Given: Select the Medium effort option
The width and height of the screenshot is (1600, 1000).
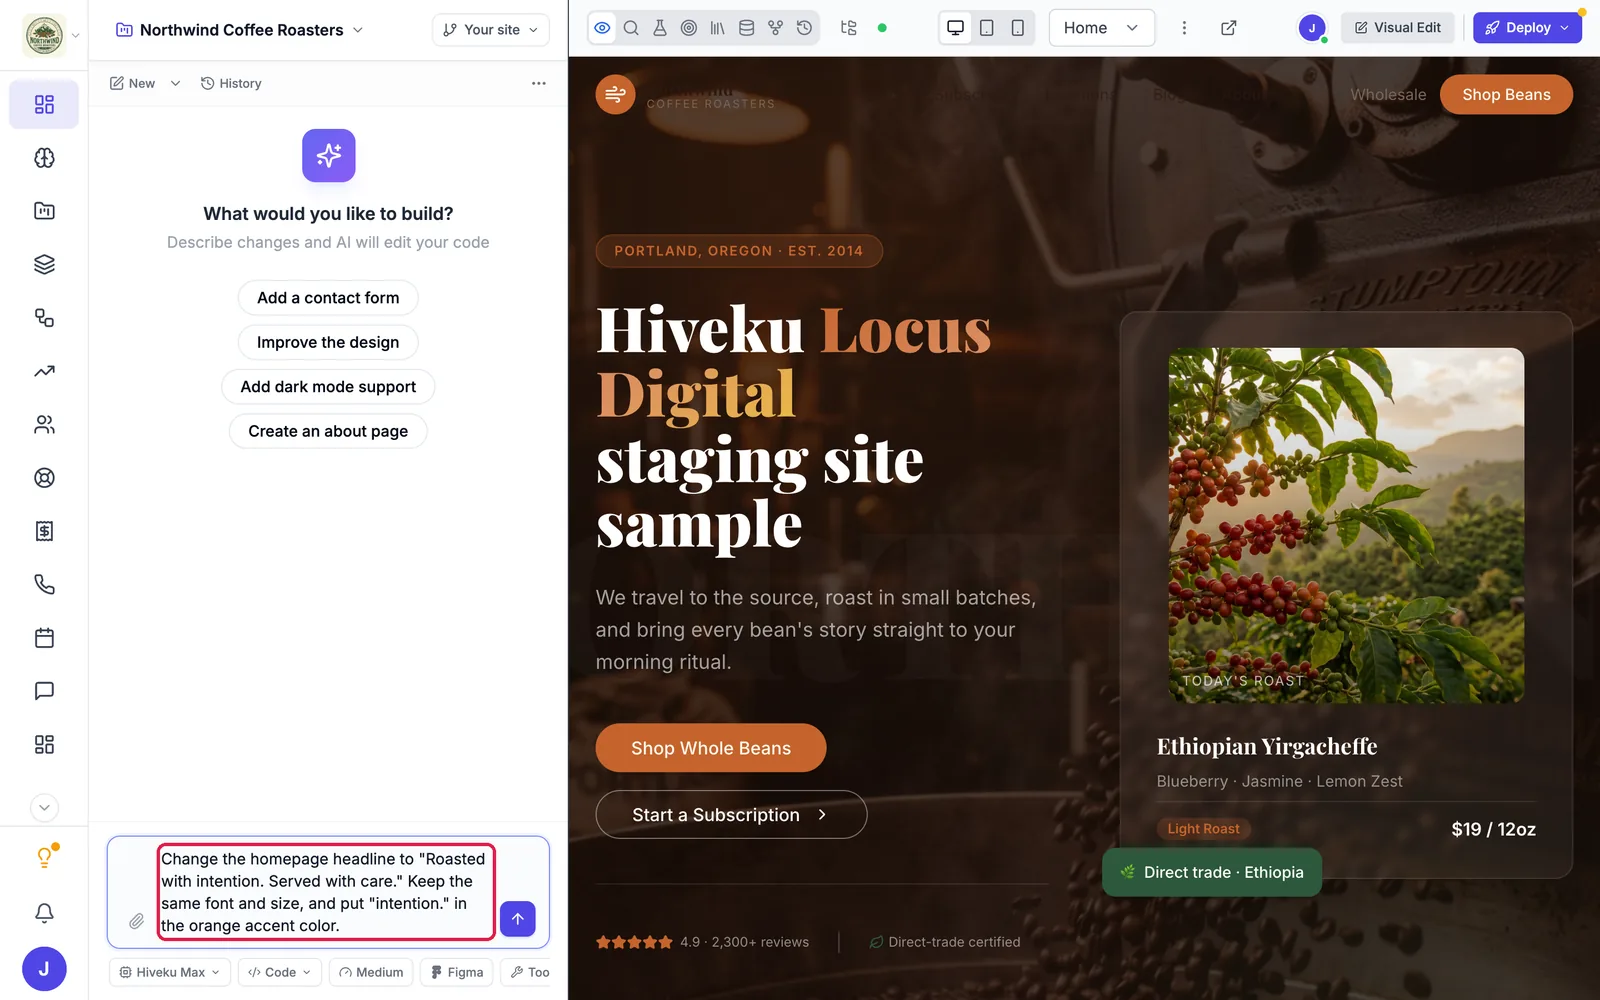Looking at the screenshot, I should click(x=371, y=972).
